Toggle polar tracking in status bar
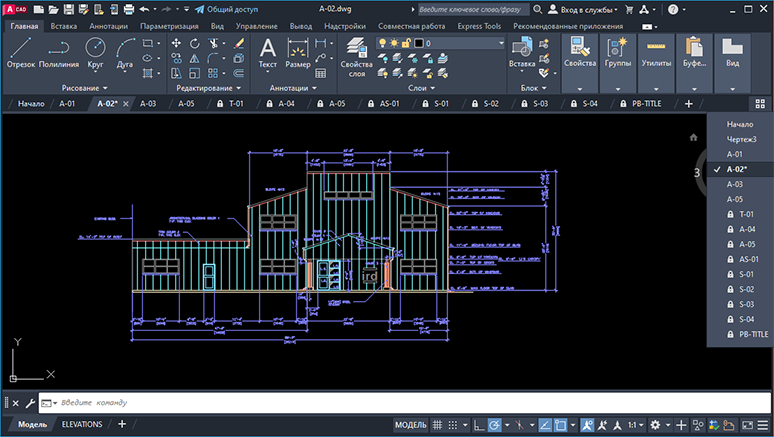The width and height of the screenshot is (774, 437). coord(494,425)
